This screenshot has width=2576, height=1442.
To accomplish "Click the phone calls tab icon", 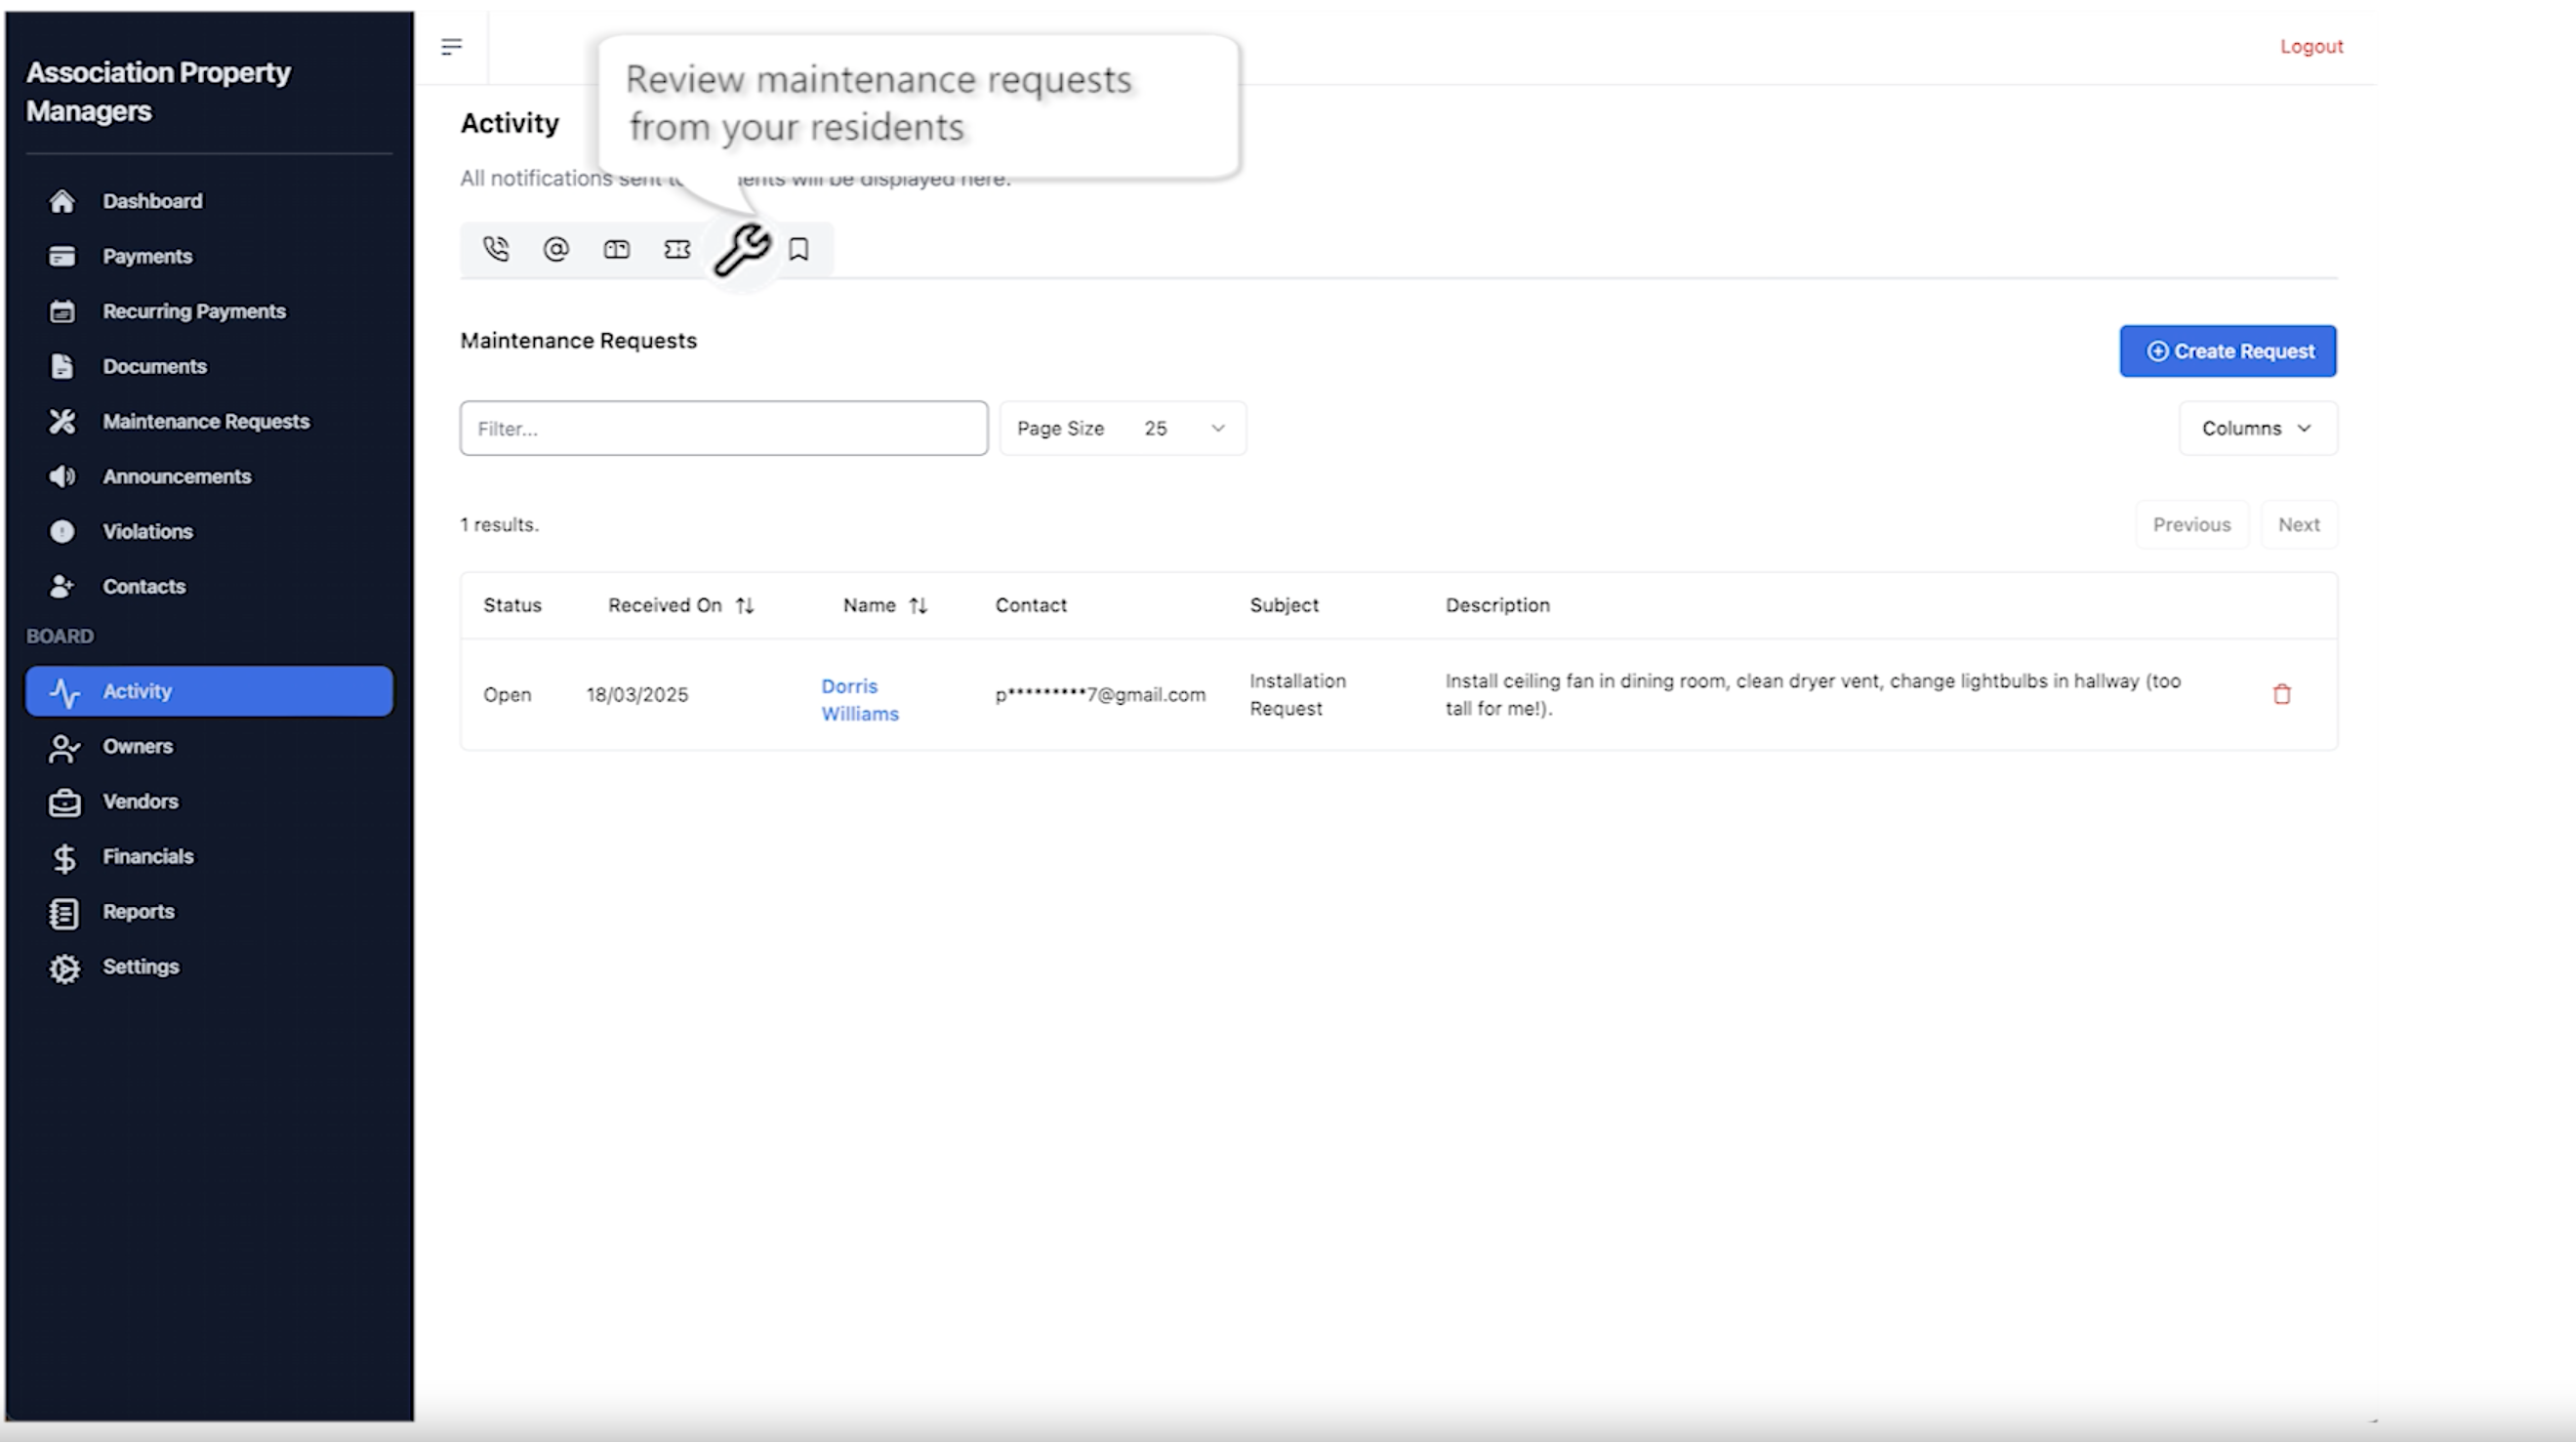I will (x=496, y=249).
